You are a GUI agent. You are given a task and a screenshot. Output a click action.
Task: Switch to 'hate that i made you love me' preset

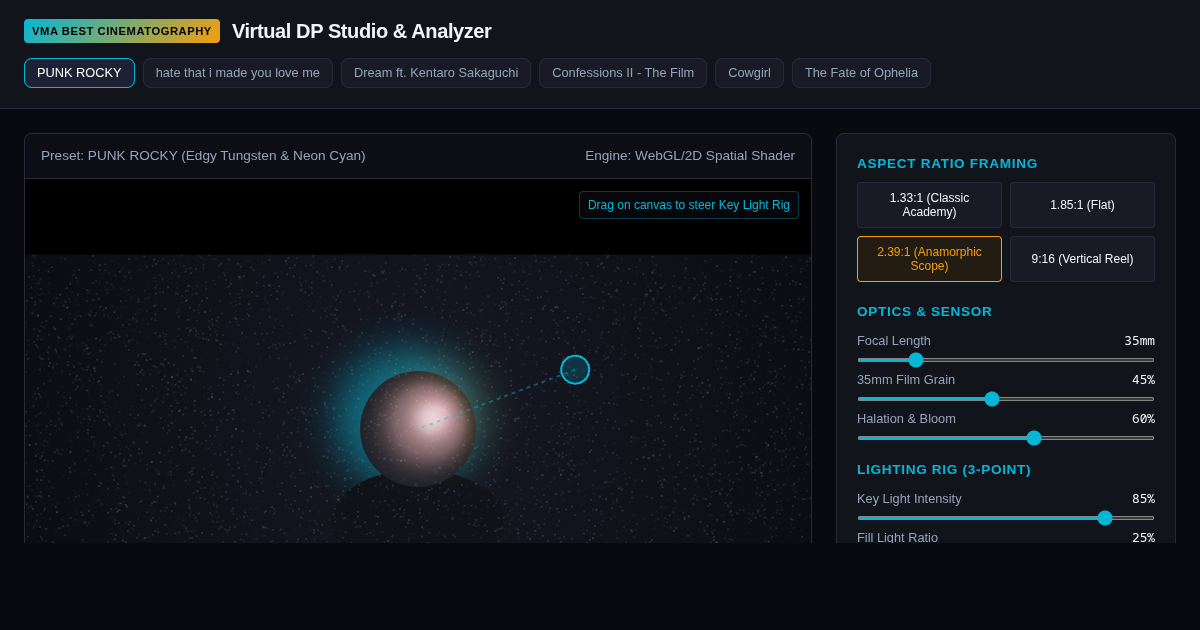click(238, 73)
